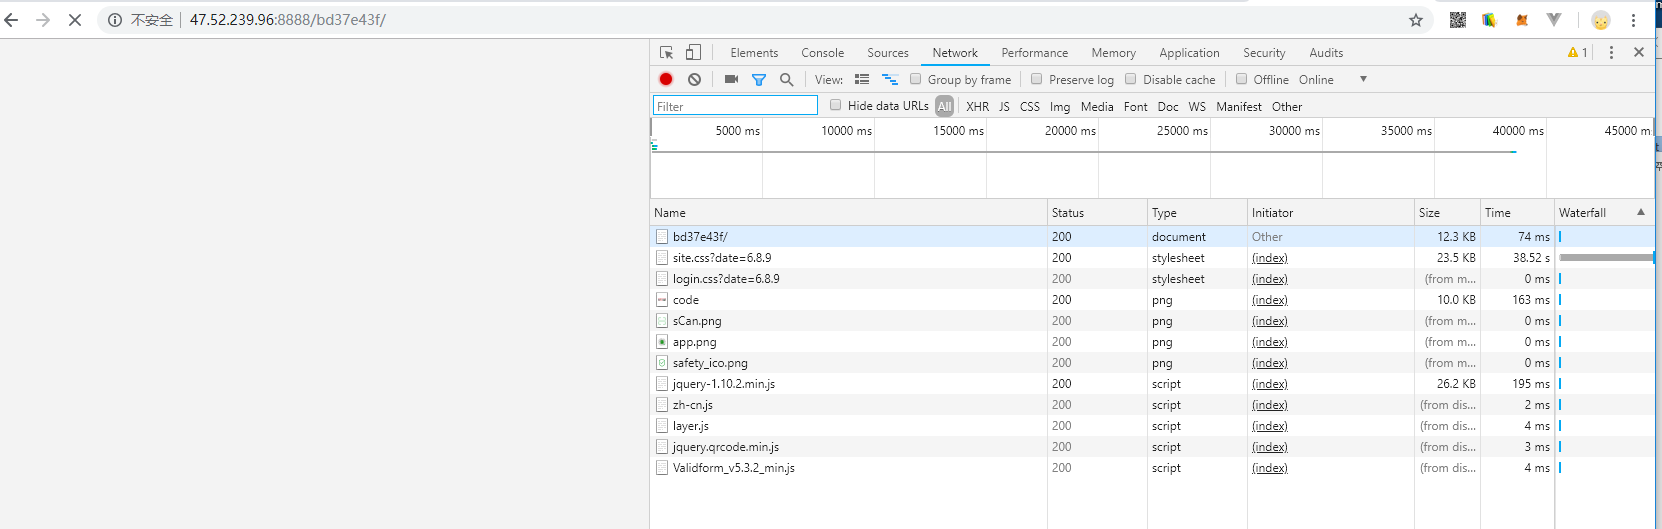Enable Disable cache checkbox

1131,79
